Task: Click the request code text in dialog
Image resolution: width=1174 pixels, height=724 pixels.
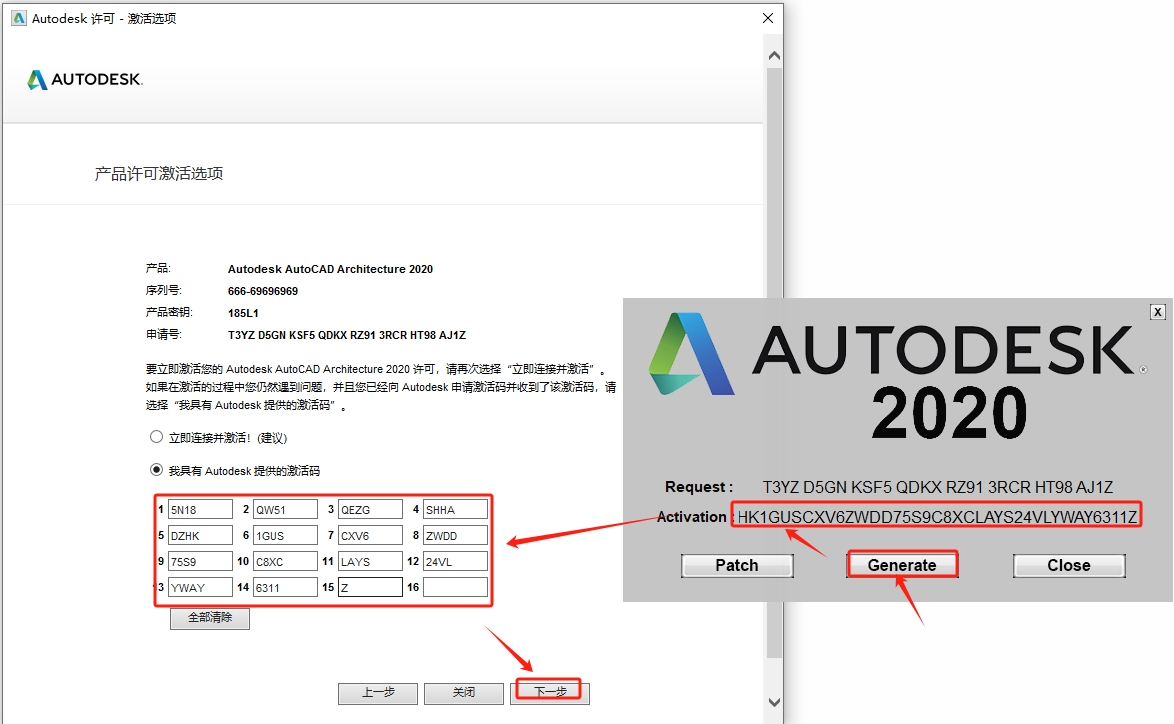Action: click(347, 335)
